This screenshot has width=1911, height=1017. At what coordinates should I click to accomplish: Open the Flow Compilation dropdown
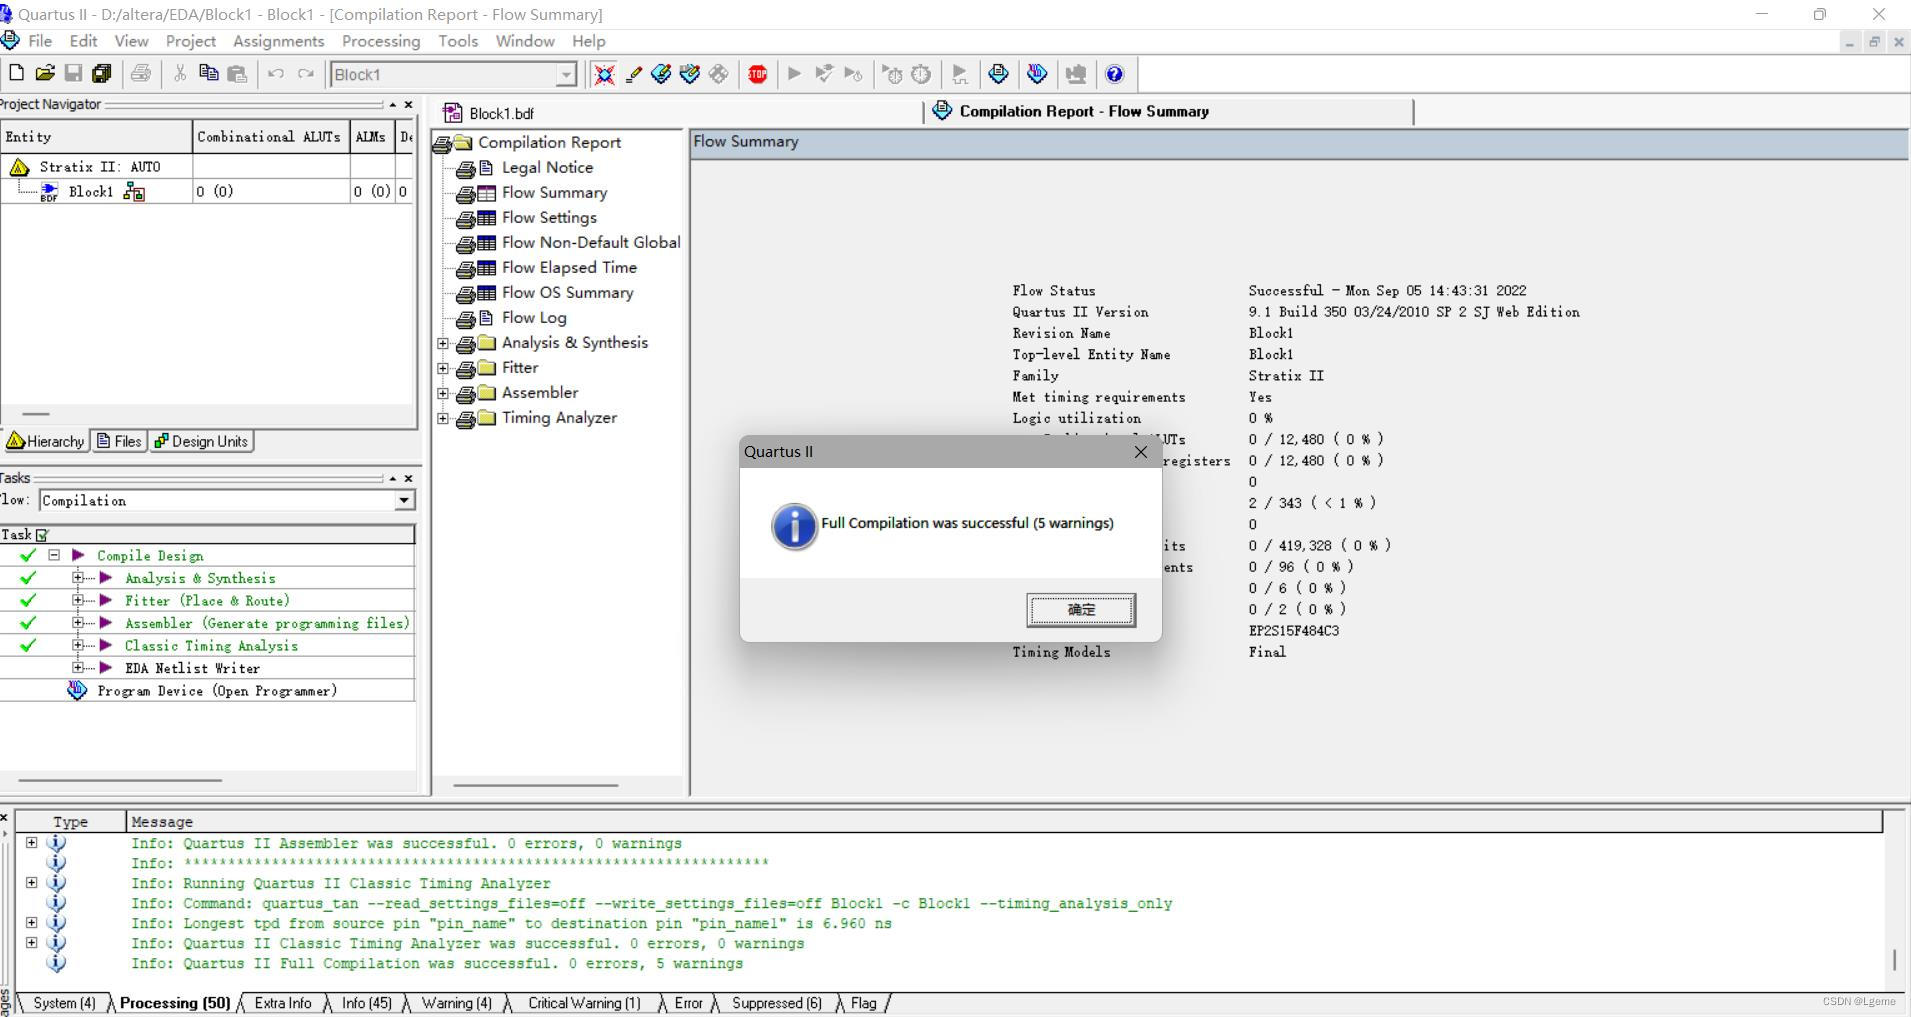click(x=404, y=500)
